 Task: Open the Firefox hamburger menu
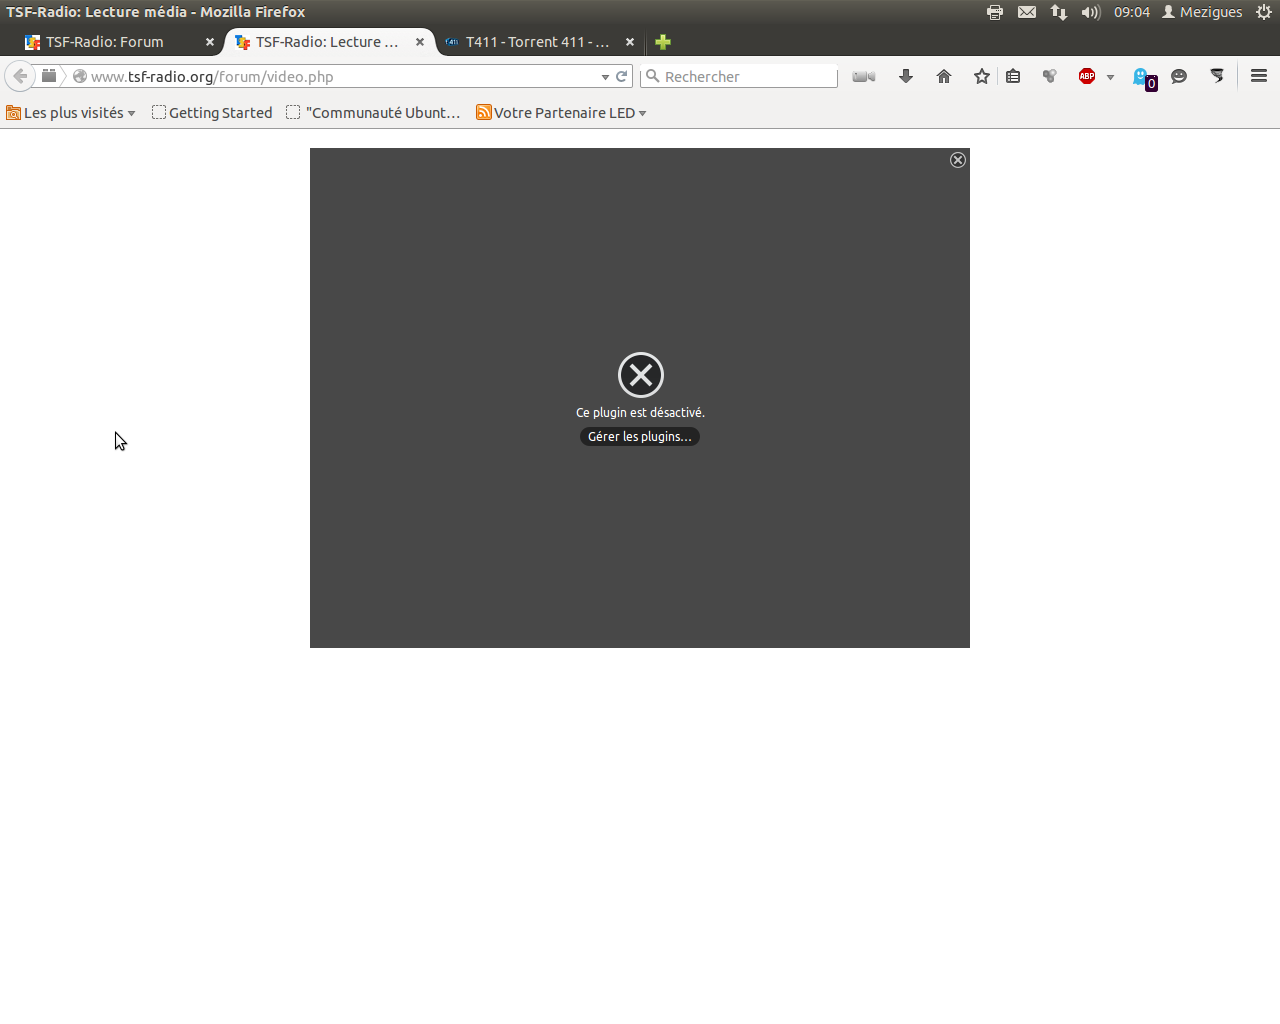click(1259, 76)
